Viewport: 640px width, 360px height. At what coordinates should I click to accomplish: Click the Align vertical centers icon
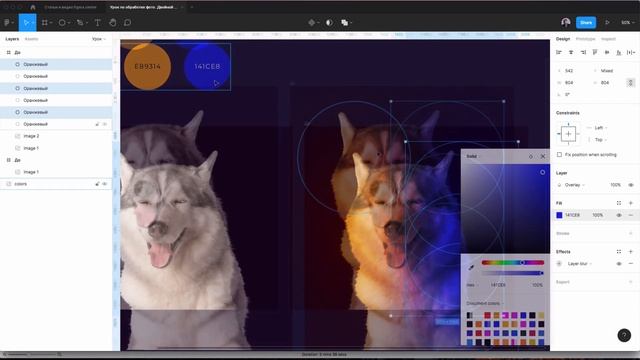click(607, 52)
